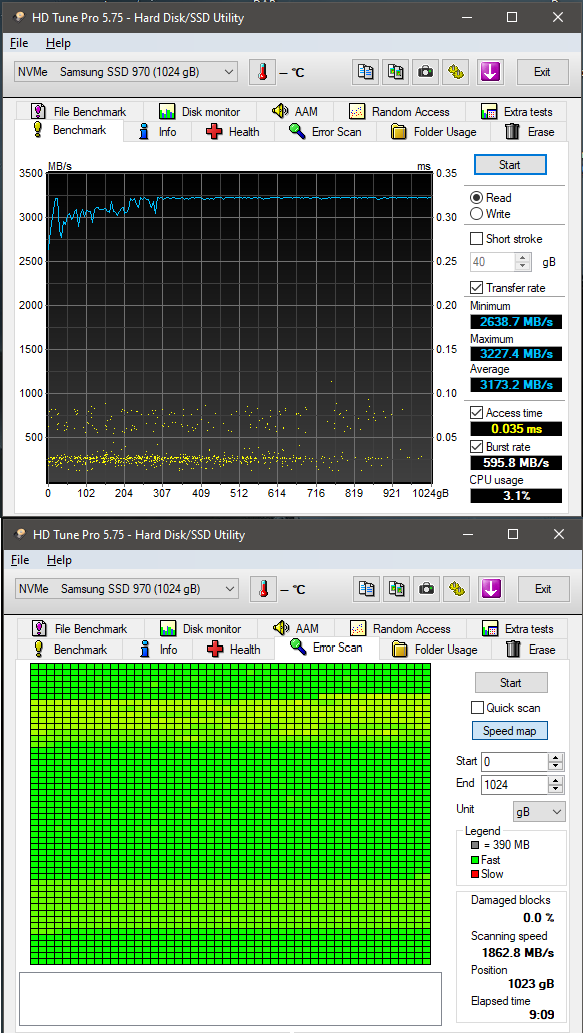The image size is (583, 1033).
Task: Click the thermometer temperature icon in upper window
Action: click(262, 72)
